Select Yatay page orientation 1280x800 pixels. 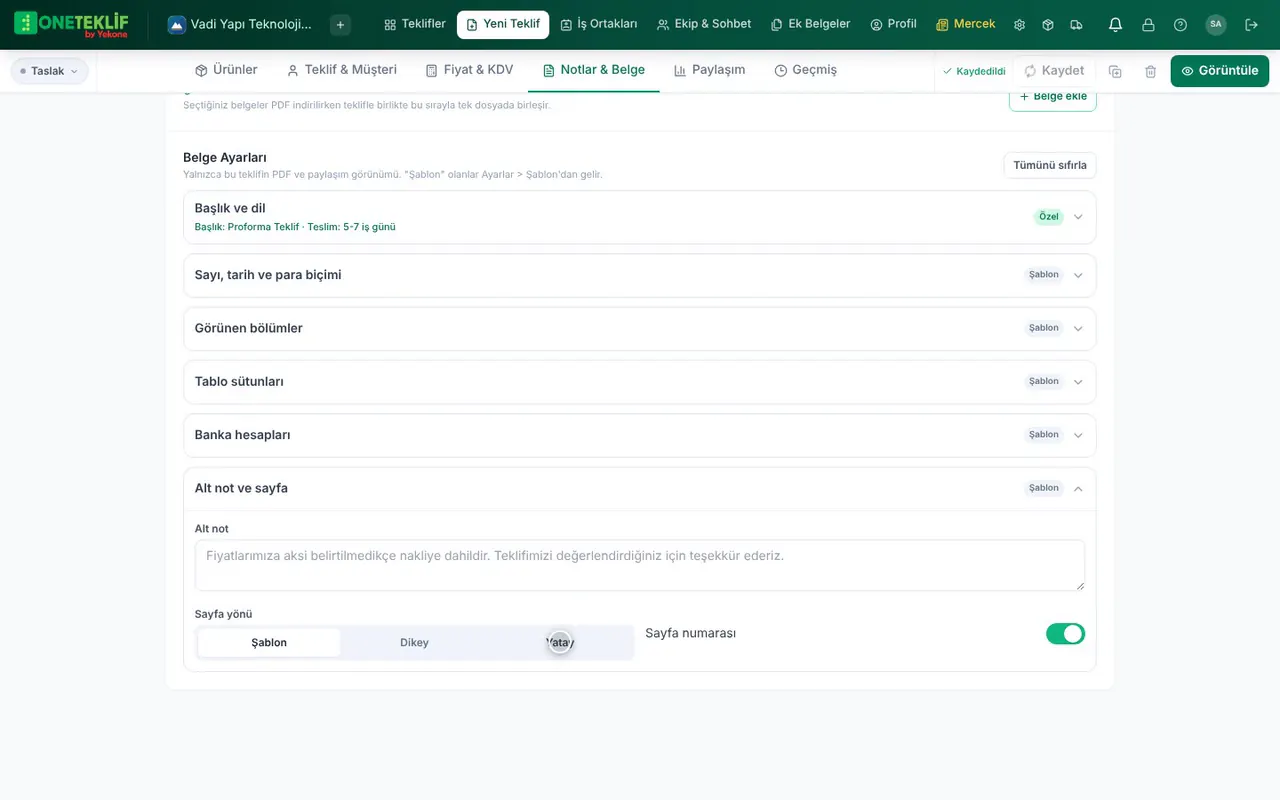560,642
